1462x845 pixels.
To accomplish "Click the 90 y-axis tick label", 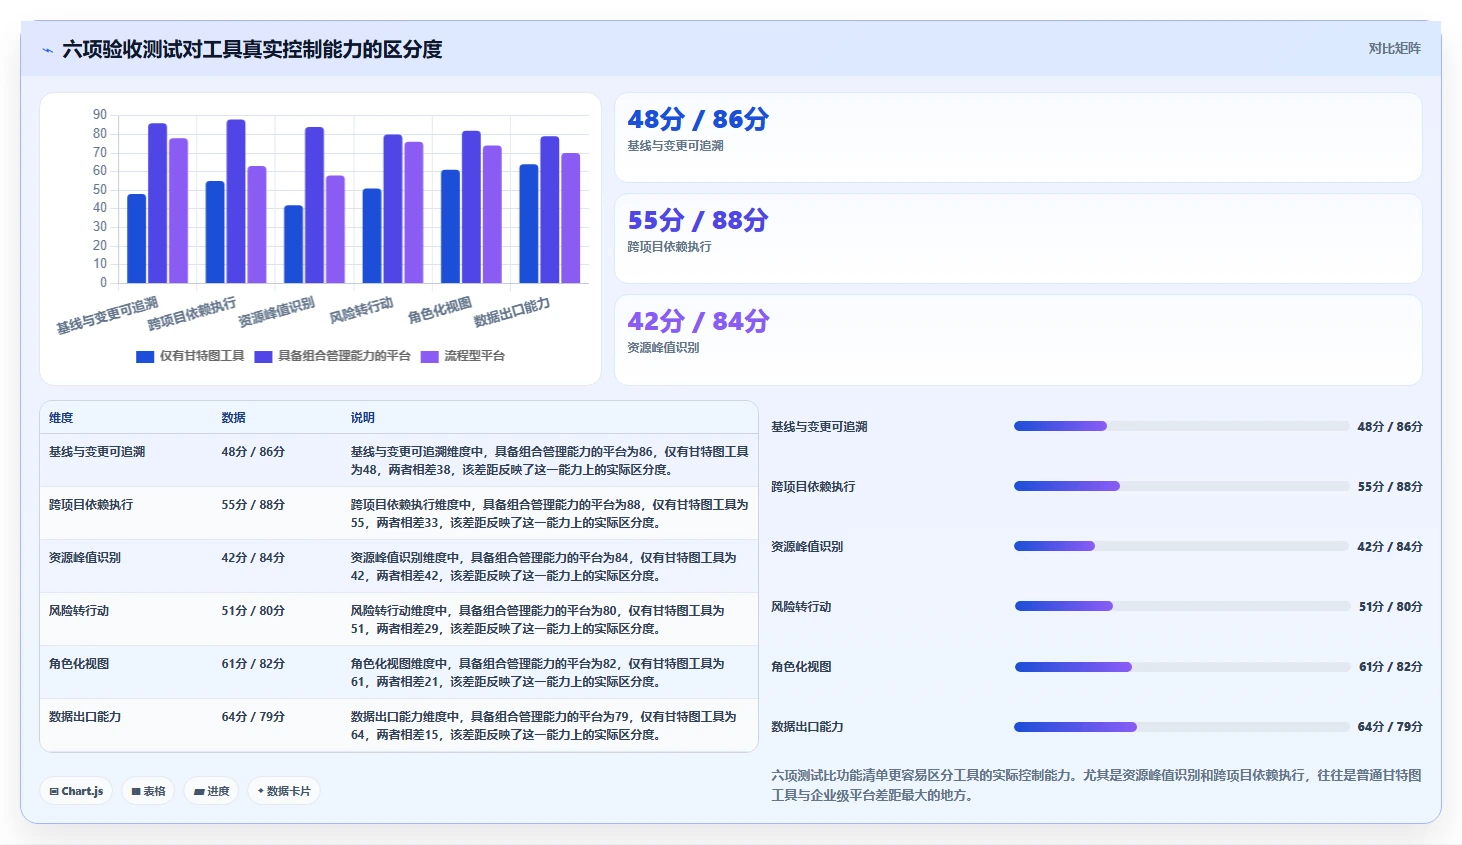I will click(100, 115).
